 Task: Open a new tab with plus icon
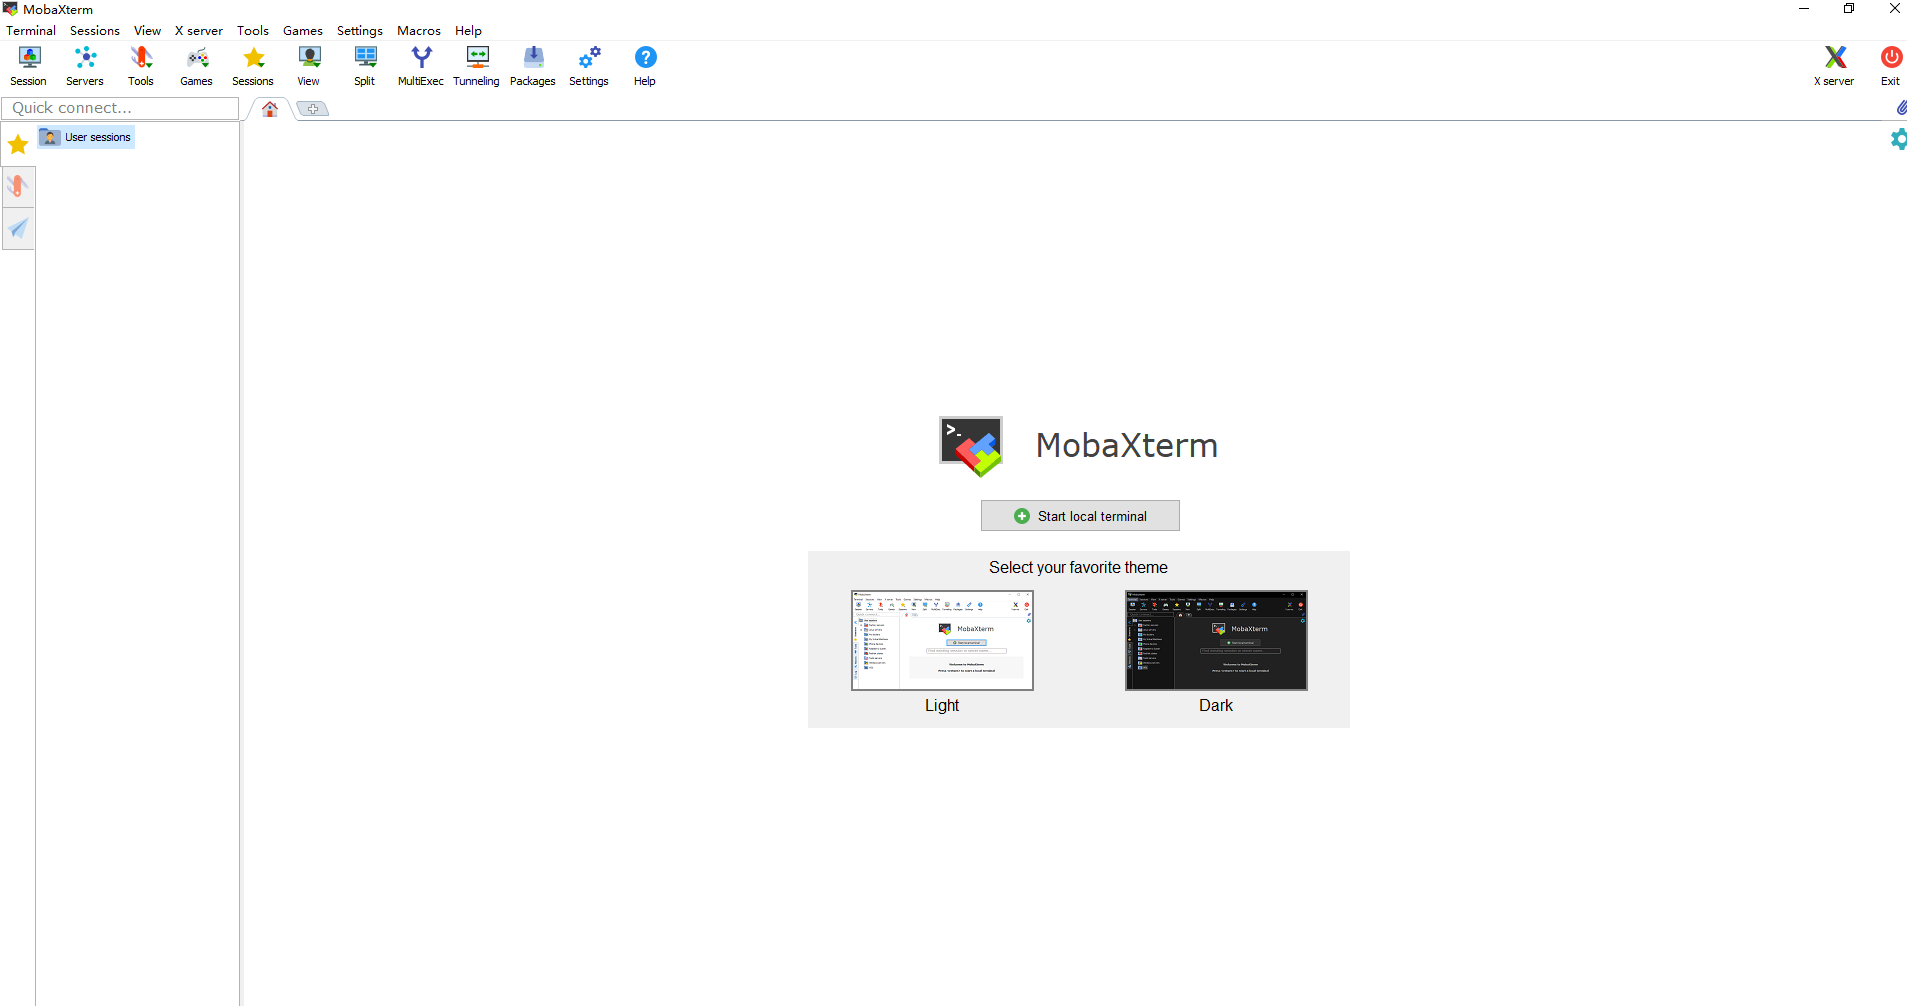(x=313, y=109)
